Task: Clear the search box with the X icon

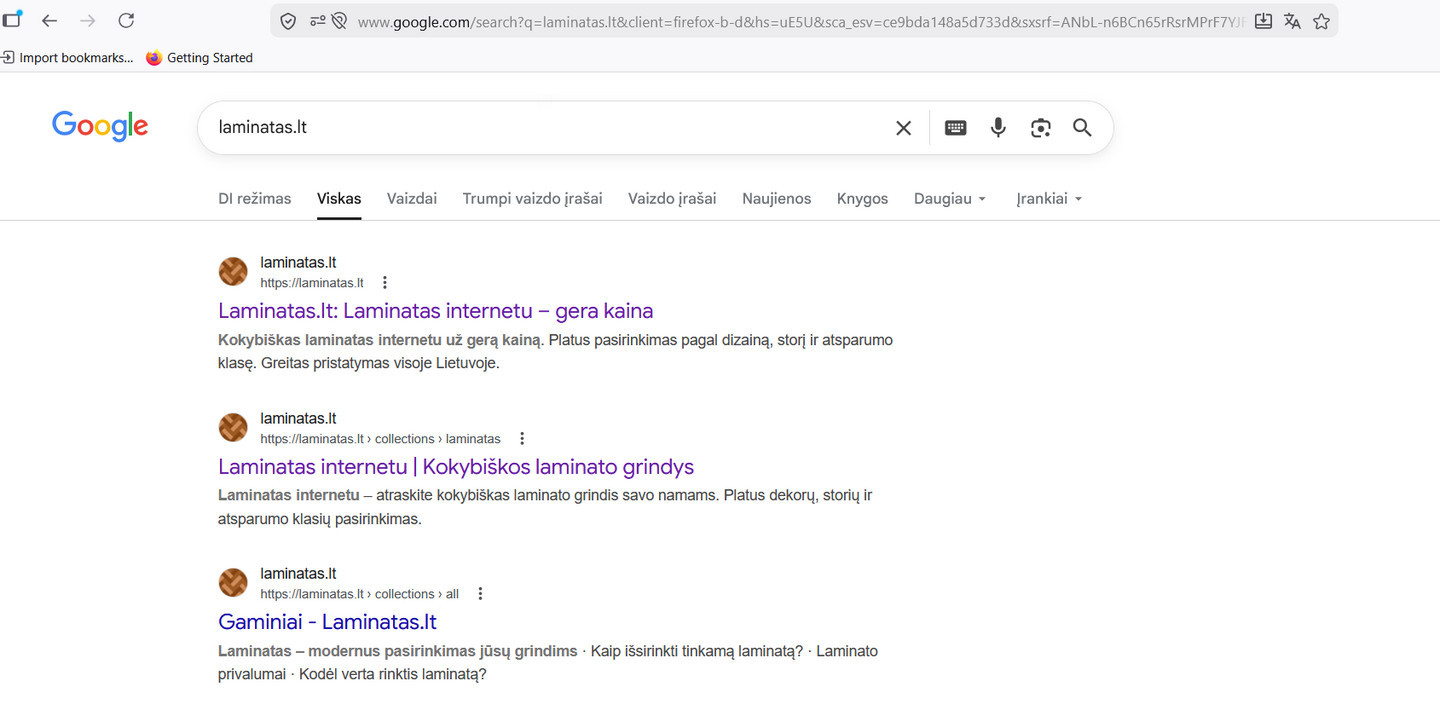Action: pos(903,128)
